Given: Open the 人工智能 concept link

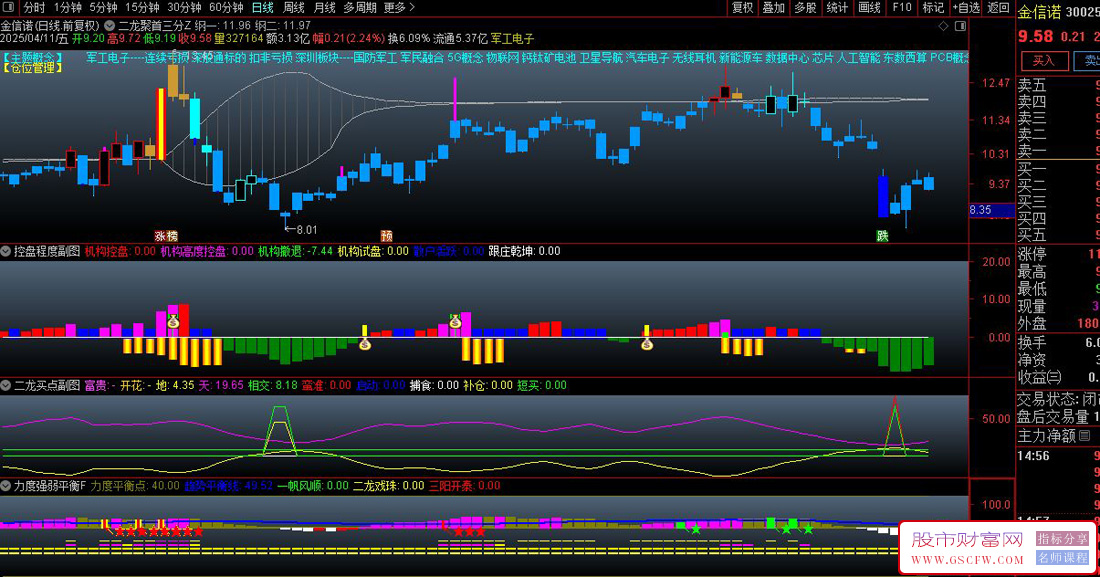Looking at the screenshot, I should tap(859, 58).
